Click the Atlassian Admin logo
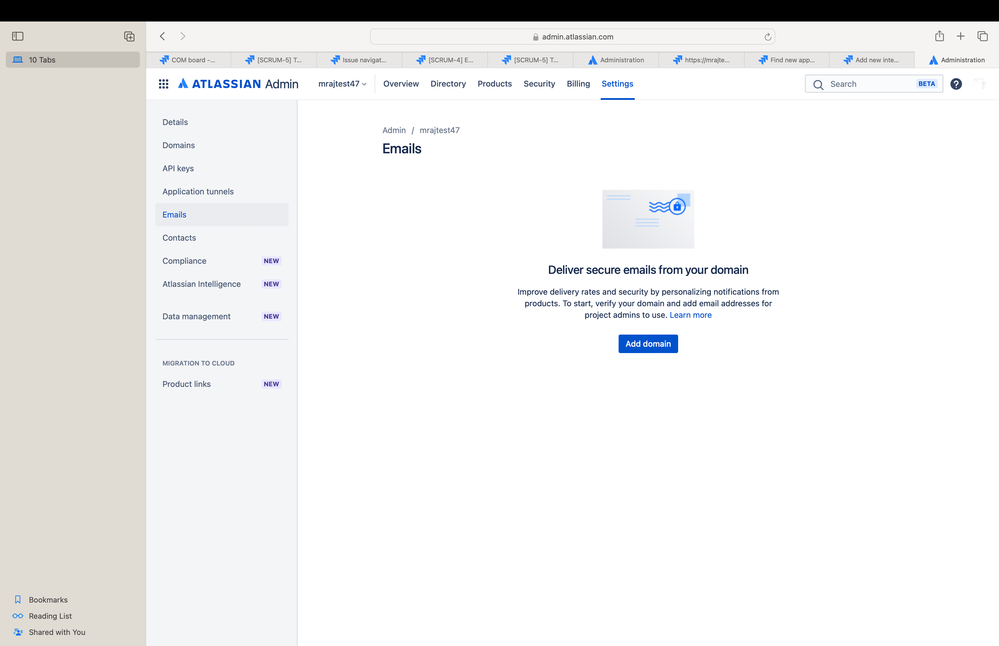 coord(238,83)
